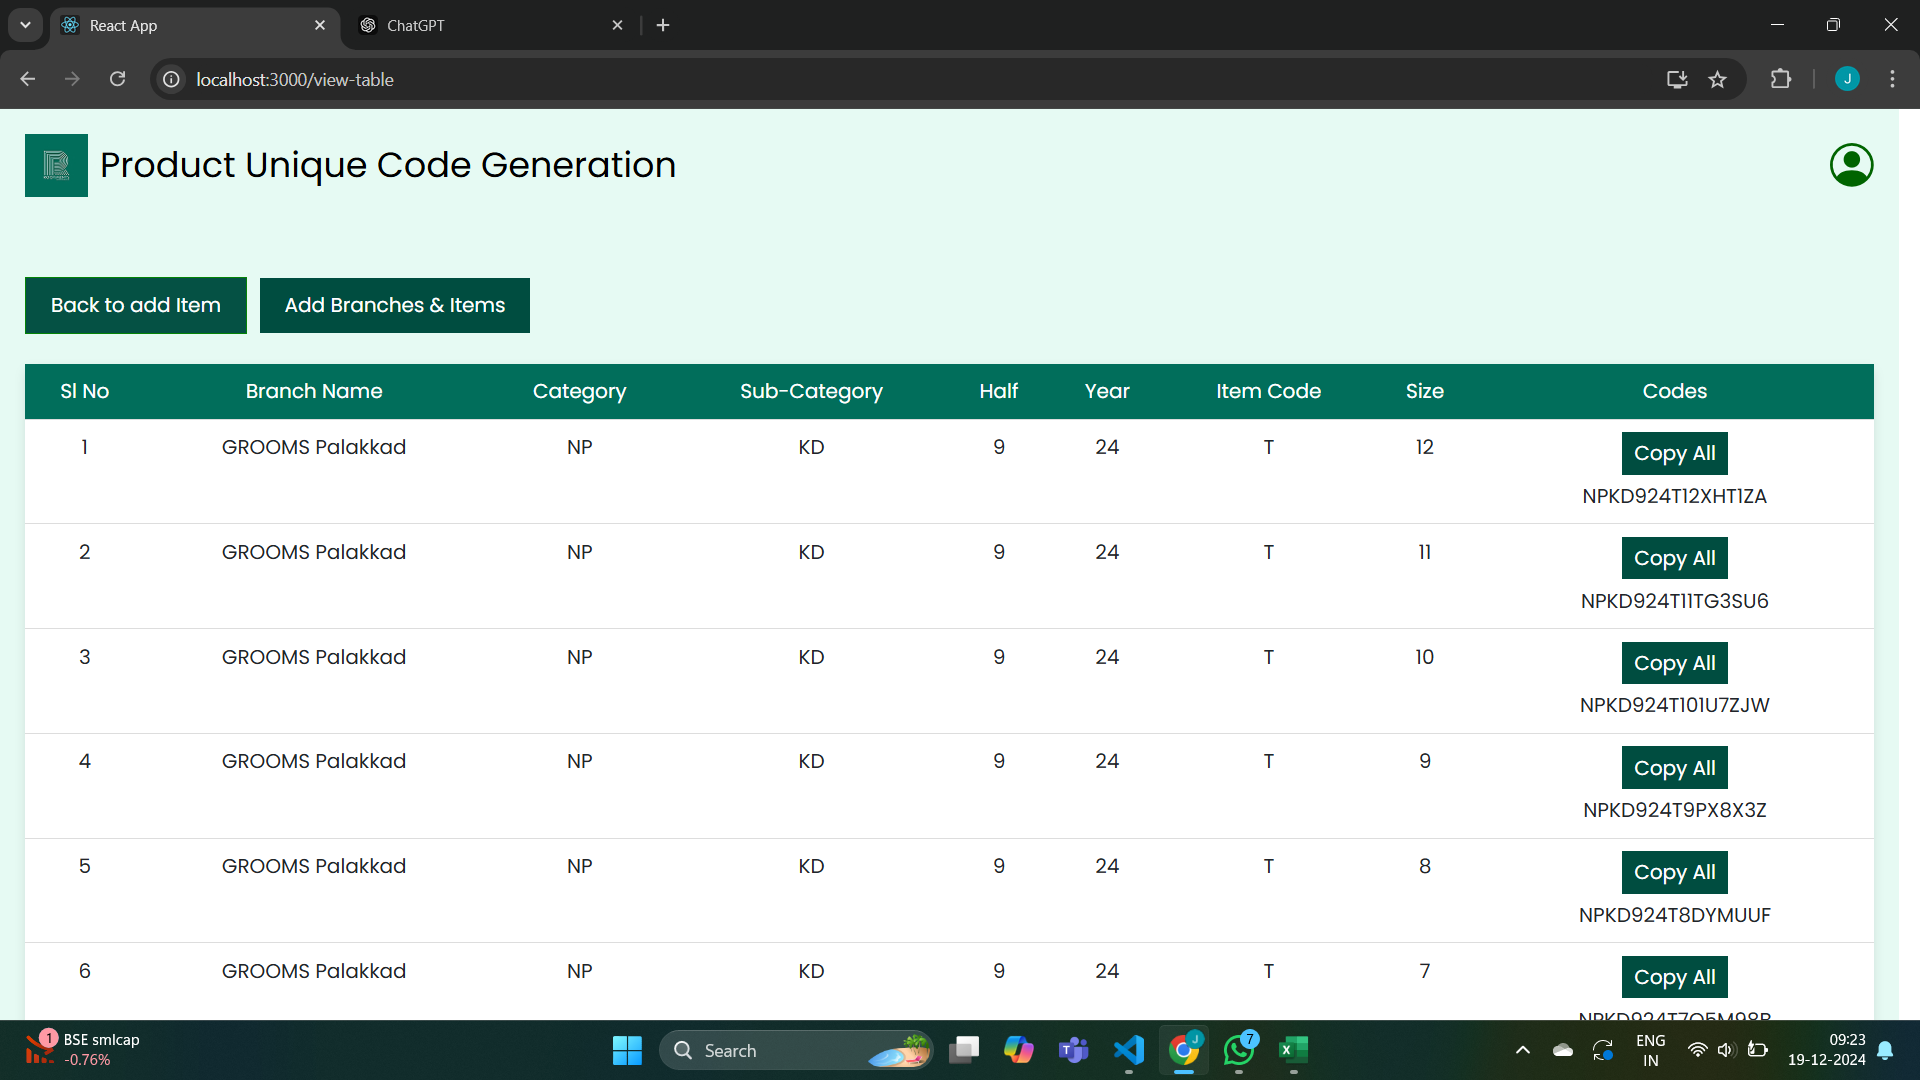
Task: Click install app icon in address bar
Action: click(x=1677, y=79)
